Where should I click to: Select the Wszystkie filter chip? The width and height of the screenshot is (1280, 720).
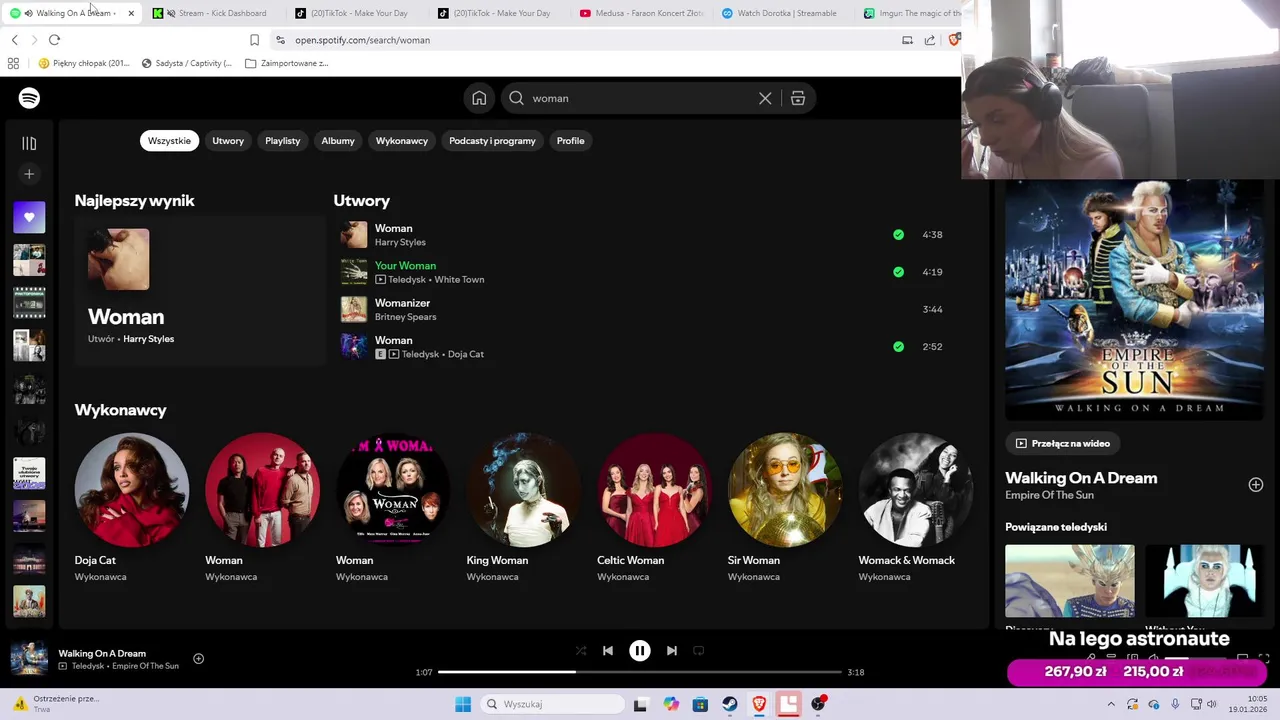pos(169,141)
